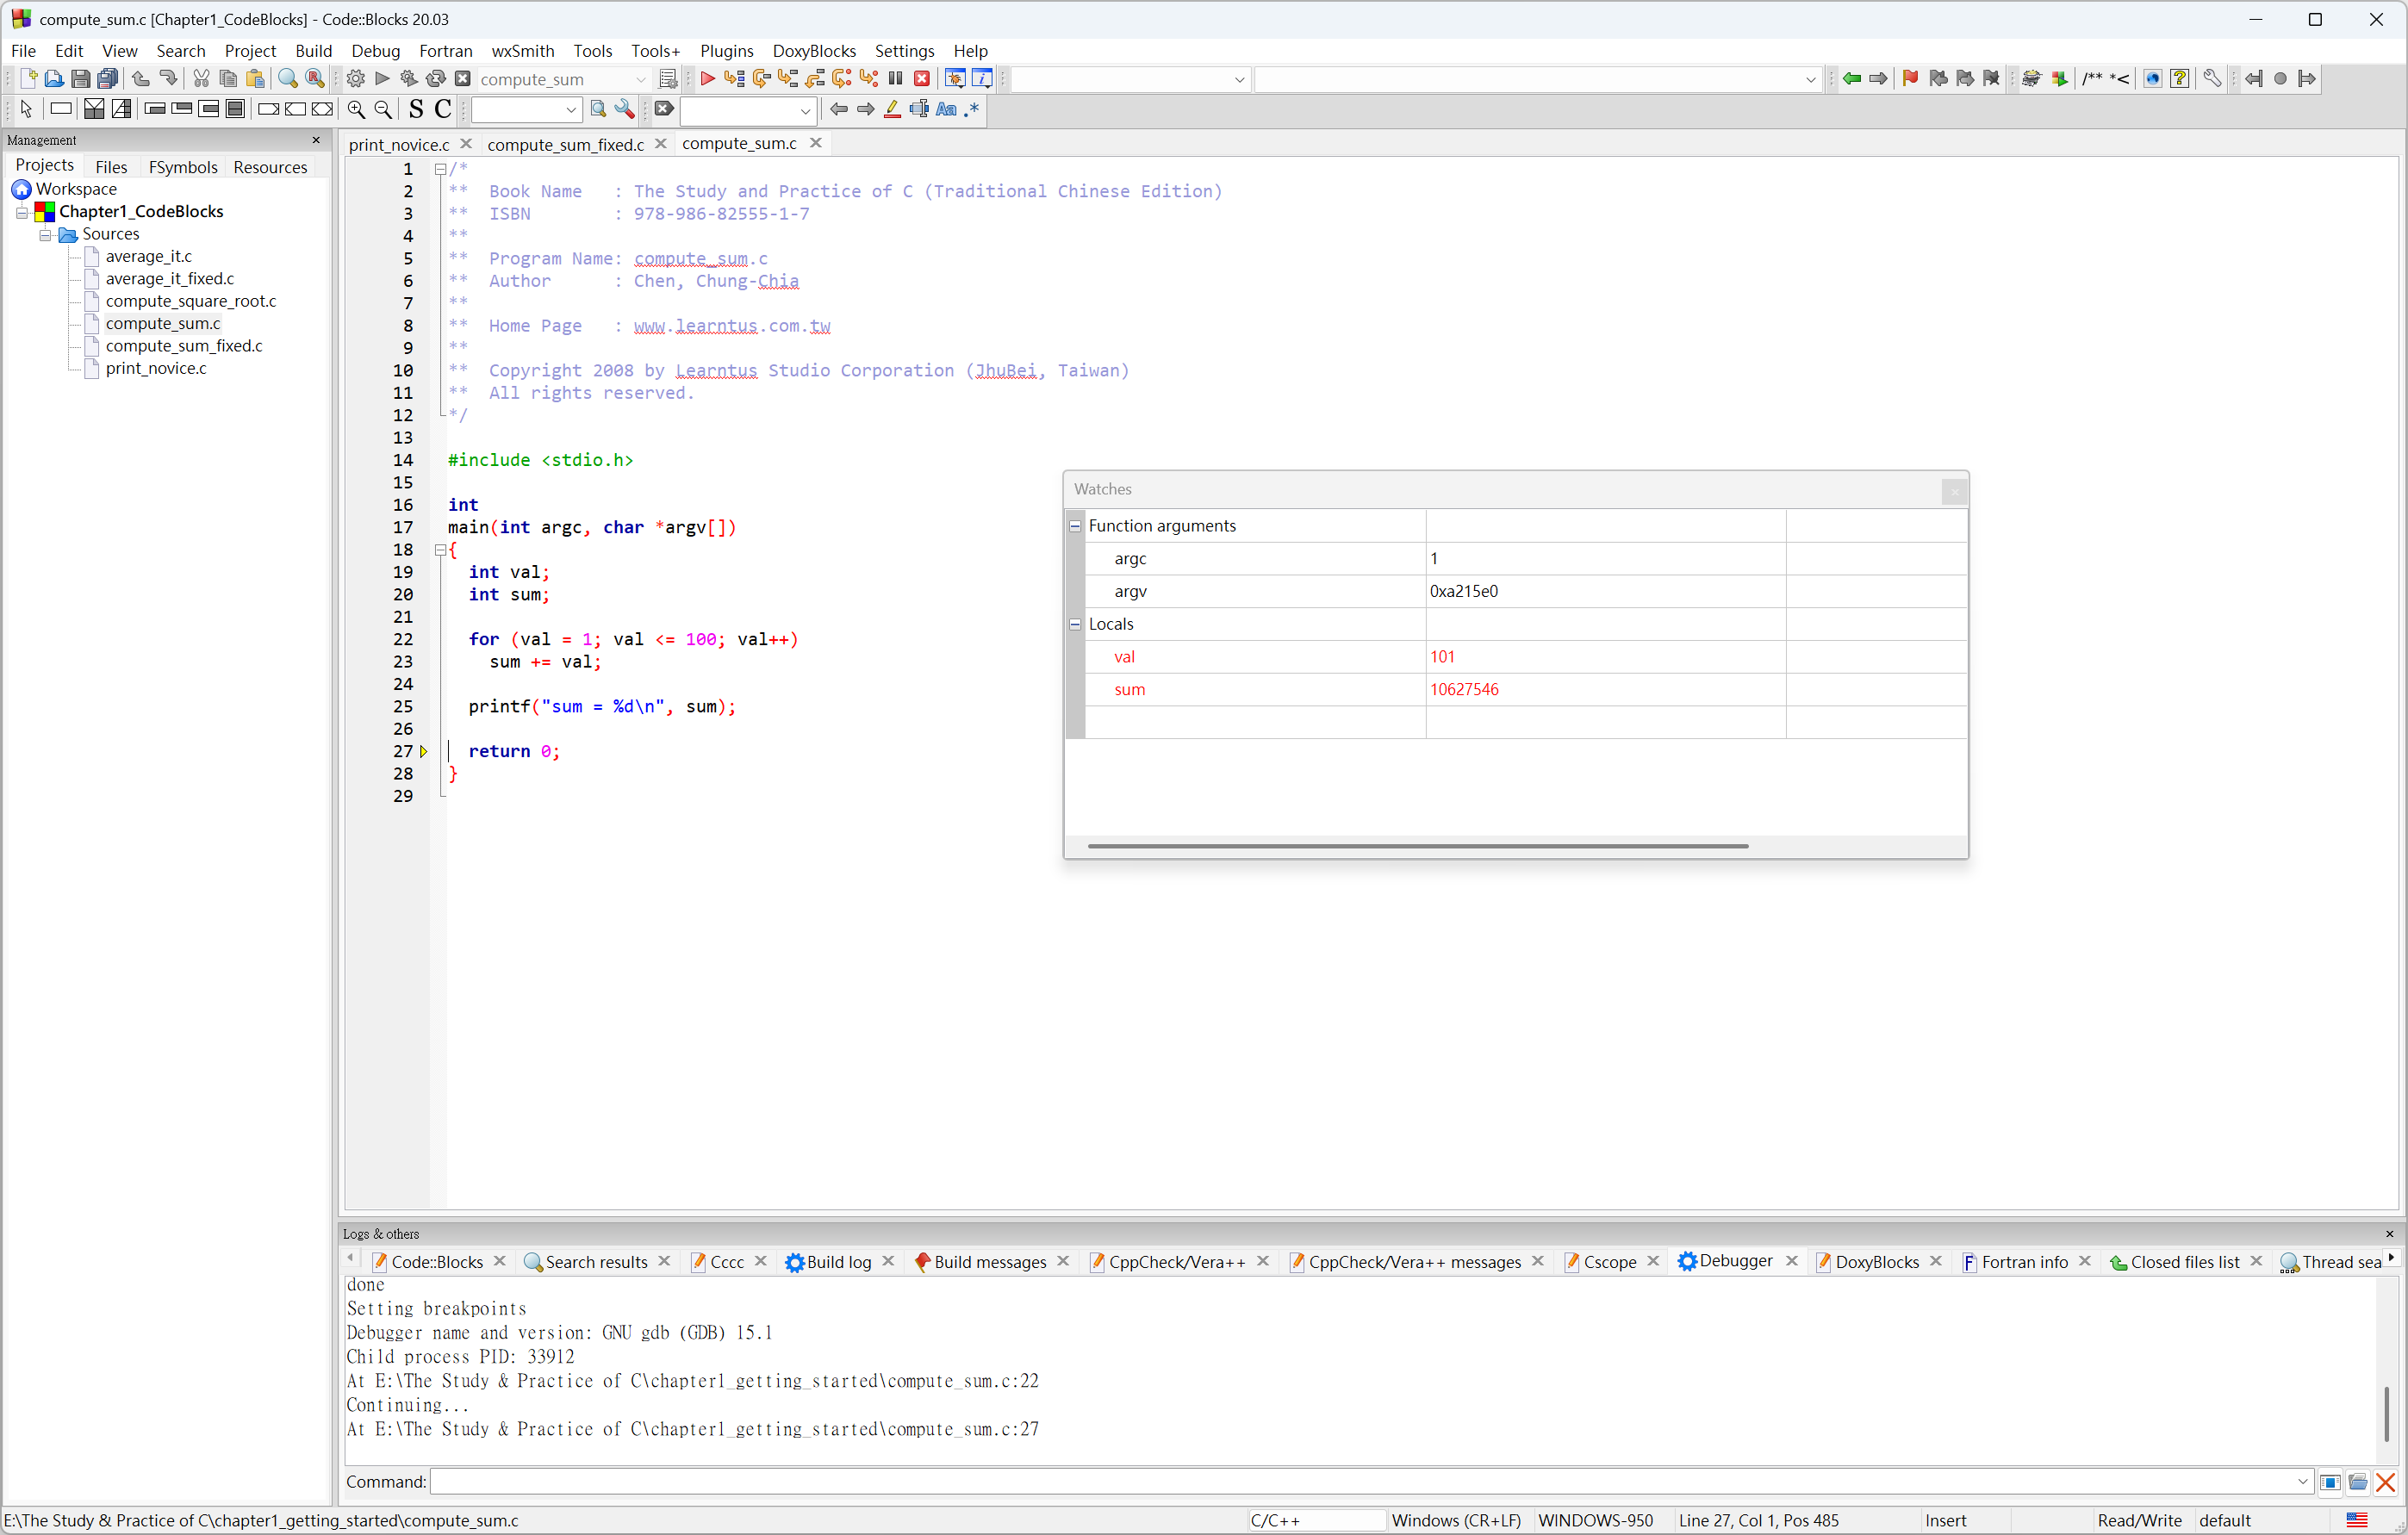Collapse the Function arguments group in Watches
The width and height of the screenshot is (2408, 1535).
point(1075,526)
